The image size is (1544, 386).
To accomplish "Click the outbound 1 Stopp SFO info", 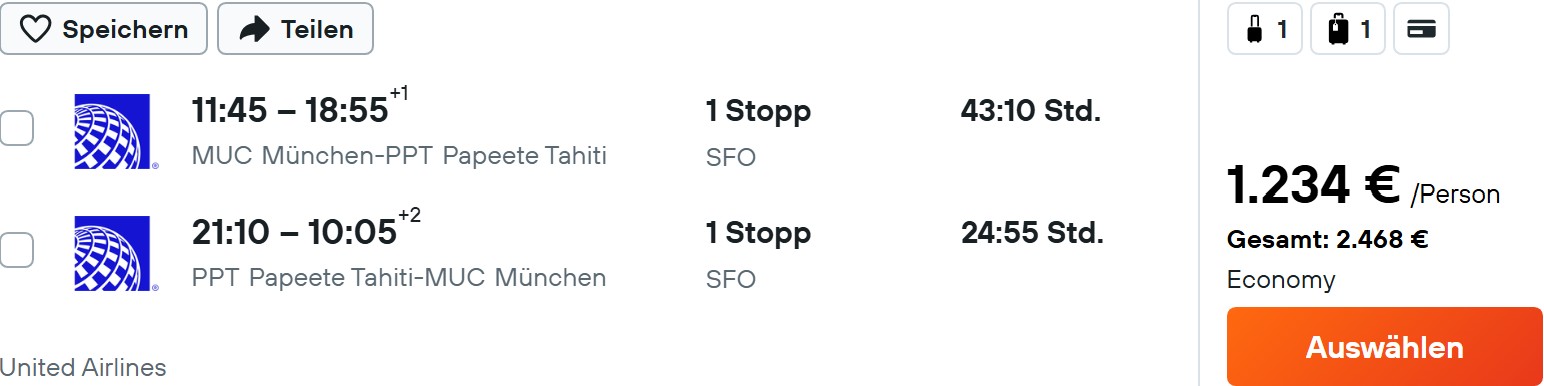I will 758,132.
